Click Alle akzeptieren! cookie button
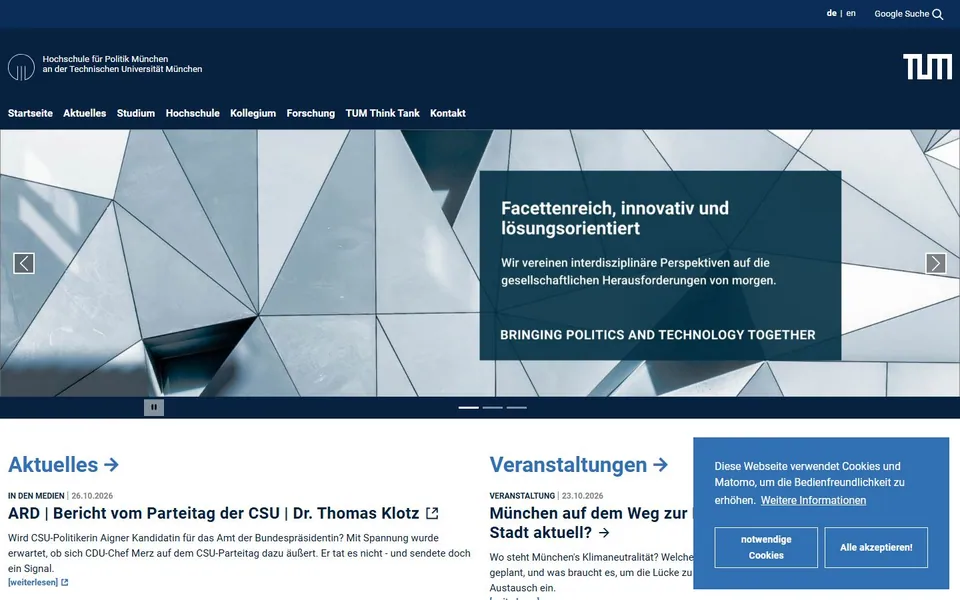This screenshot has height=600, width=960. tap(876, 547)
